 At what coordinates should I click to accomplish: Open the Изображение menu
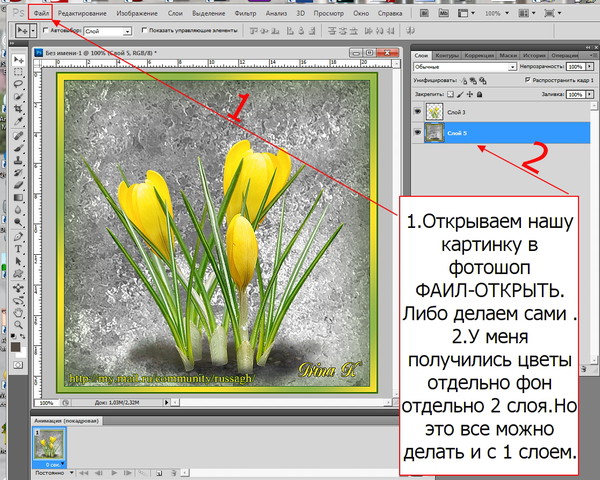tap(137, 13)
